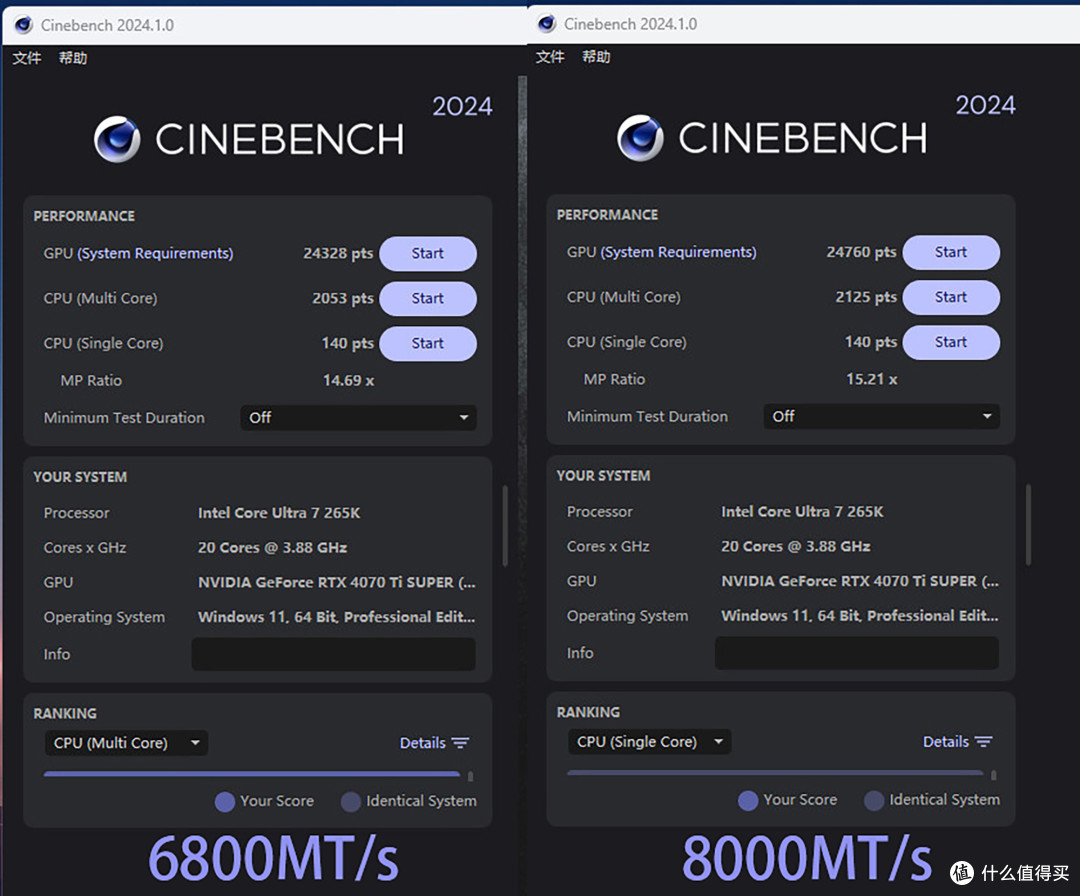Click the Cinebench app icon in right window title bar

(x=547, y=24)
